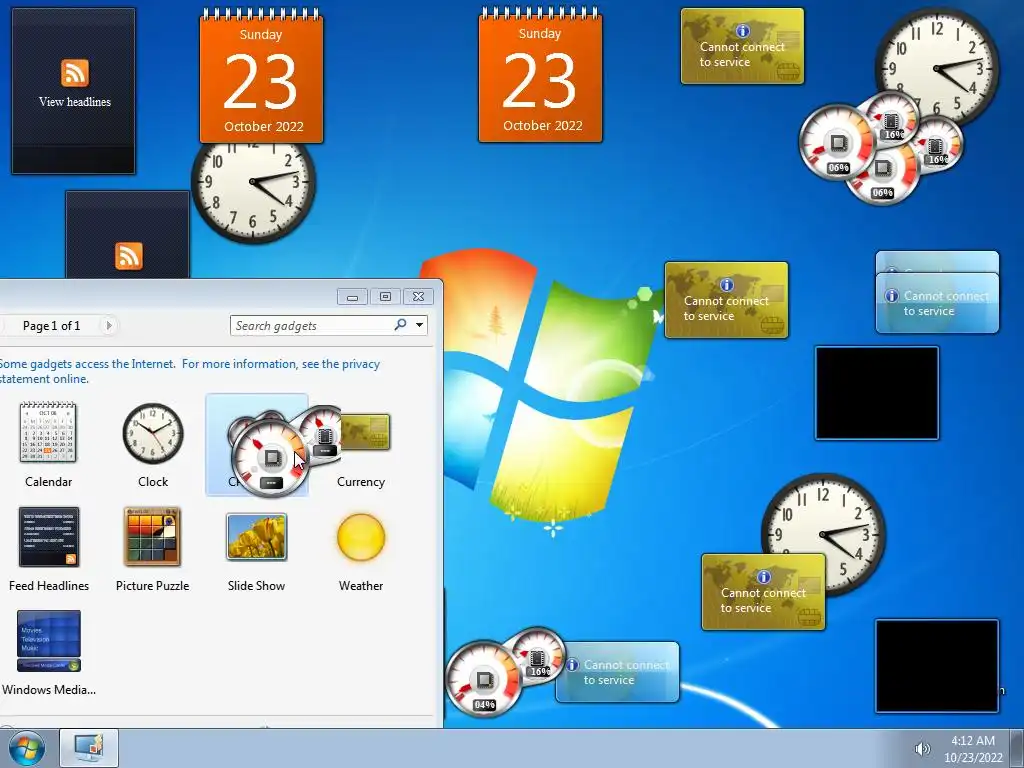Click the black slide show gadget bottom-right
This screenshot has height=768, width=1024.
point(937,665)
